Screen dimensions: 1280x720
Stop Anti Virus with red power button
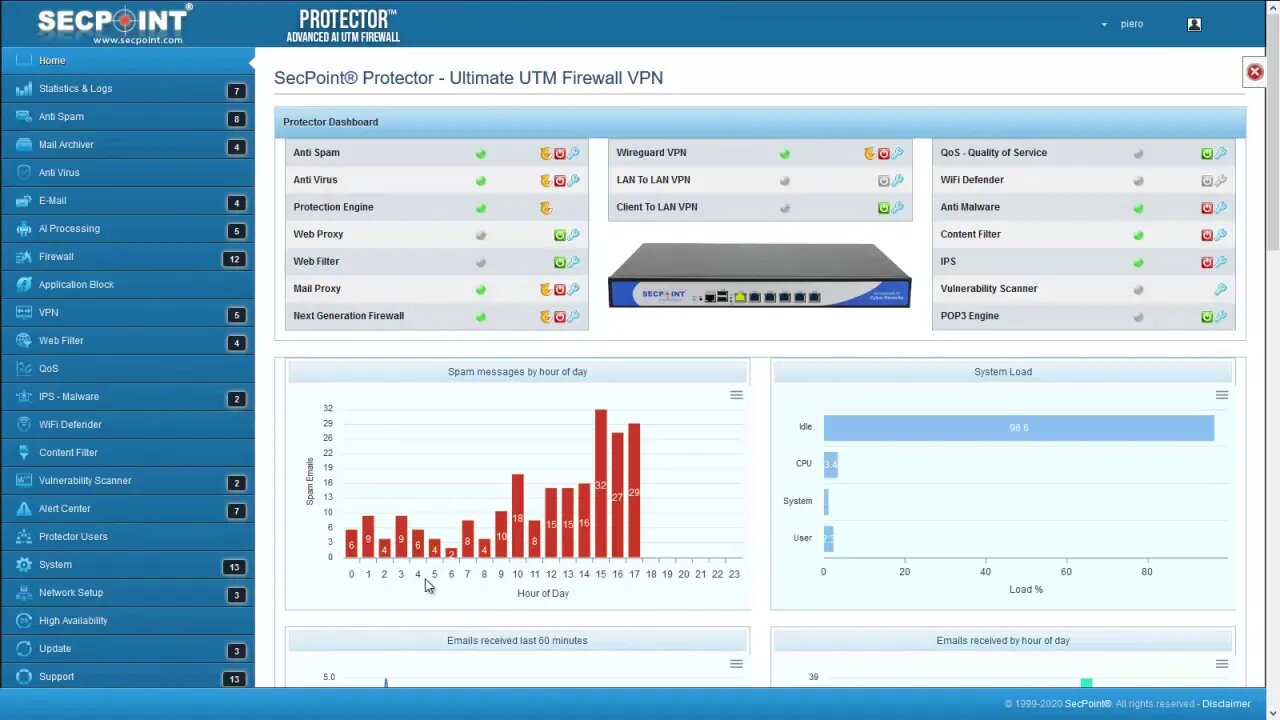[x=560, y=180]
